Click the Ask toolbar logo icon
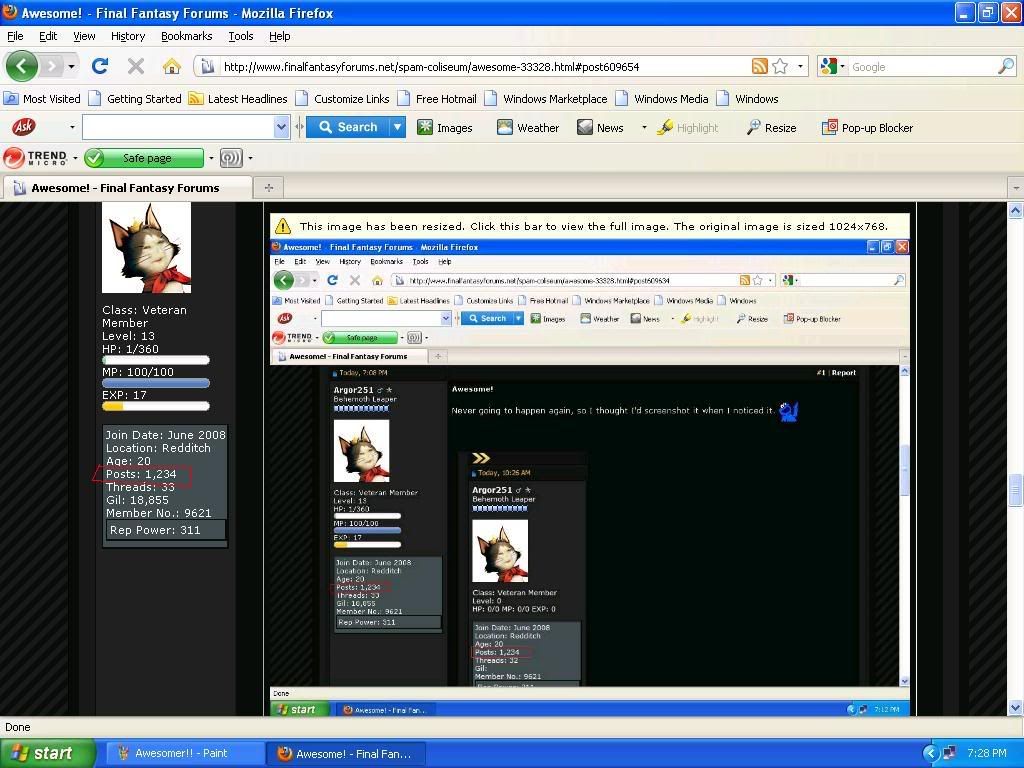This screenshot has height=768, width=1024. tap(23, 128)
